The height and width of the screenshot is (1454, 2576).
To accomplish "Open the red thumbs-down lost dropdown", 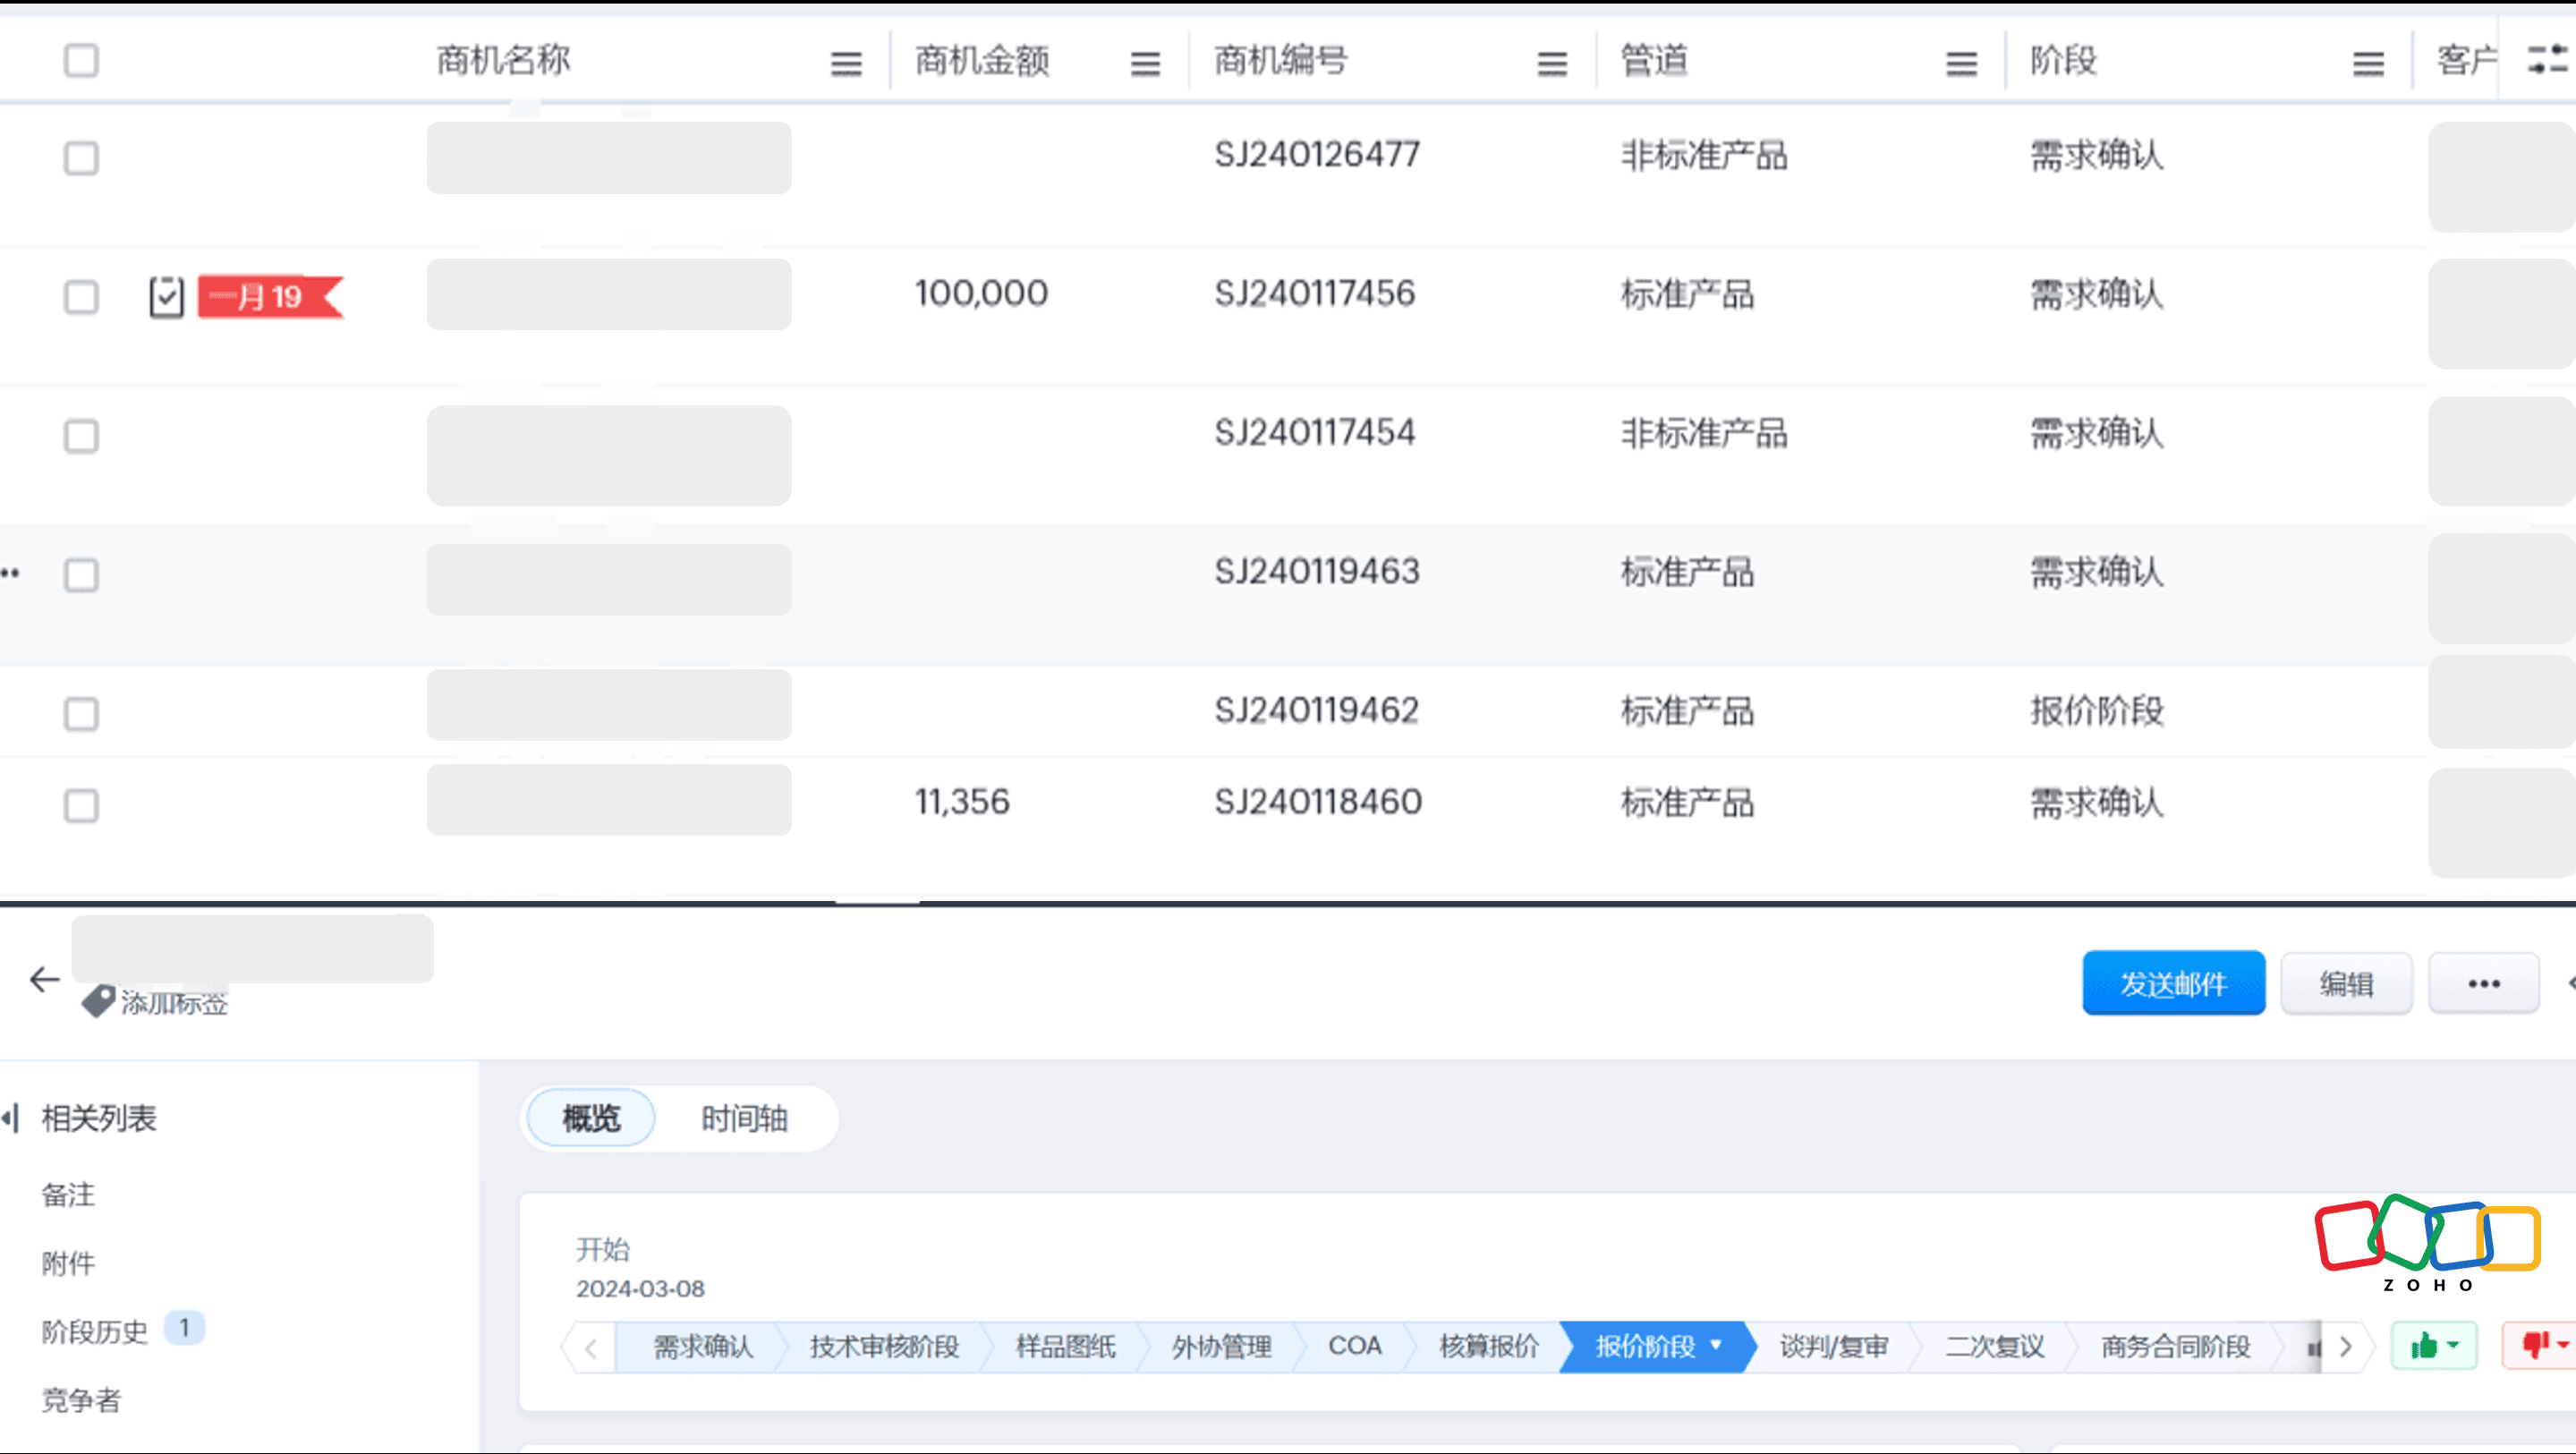I will coord(2540,1346).
